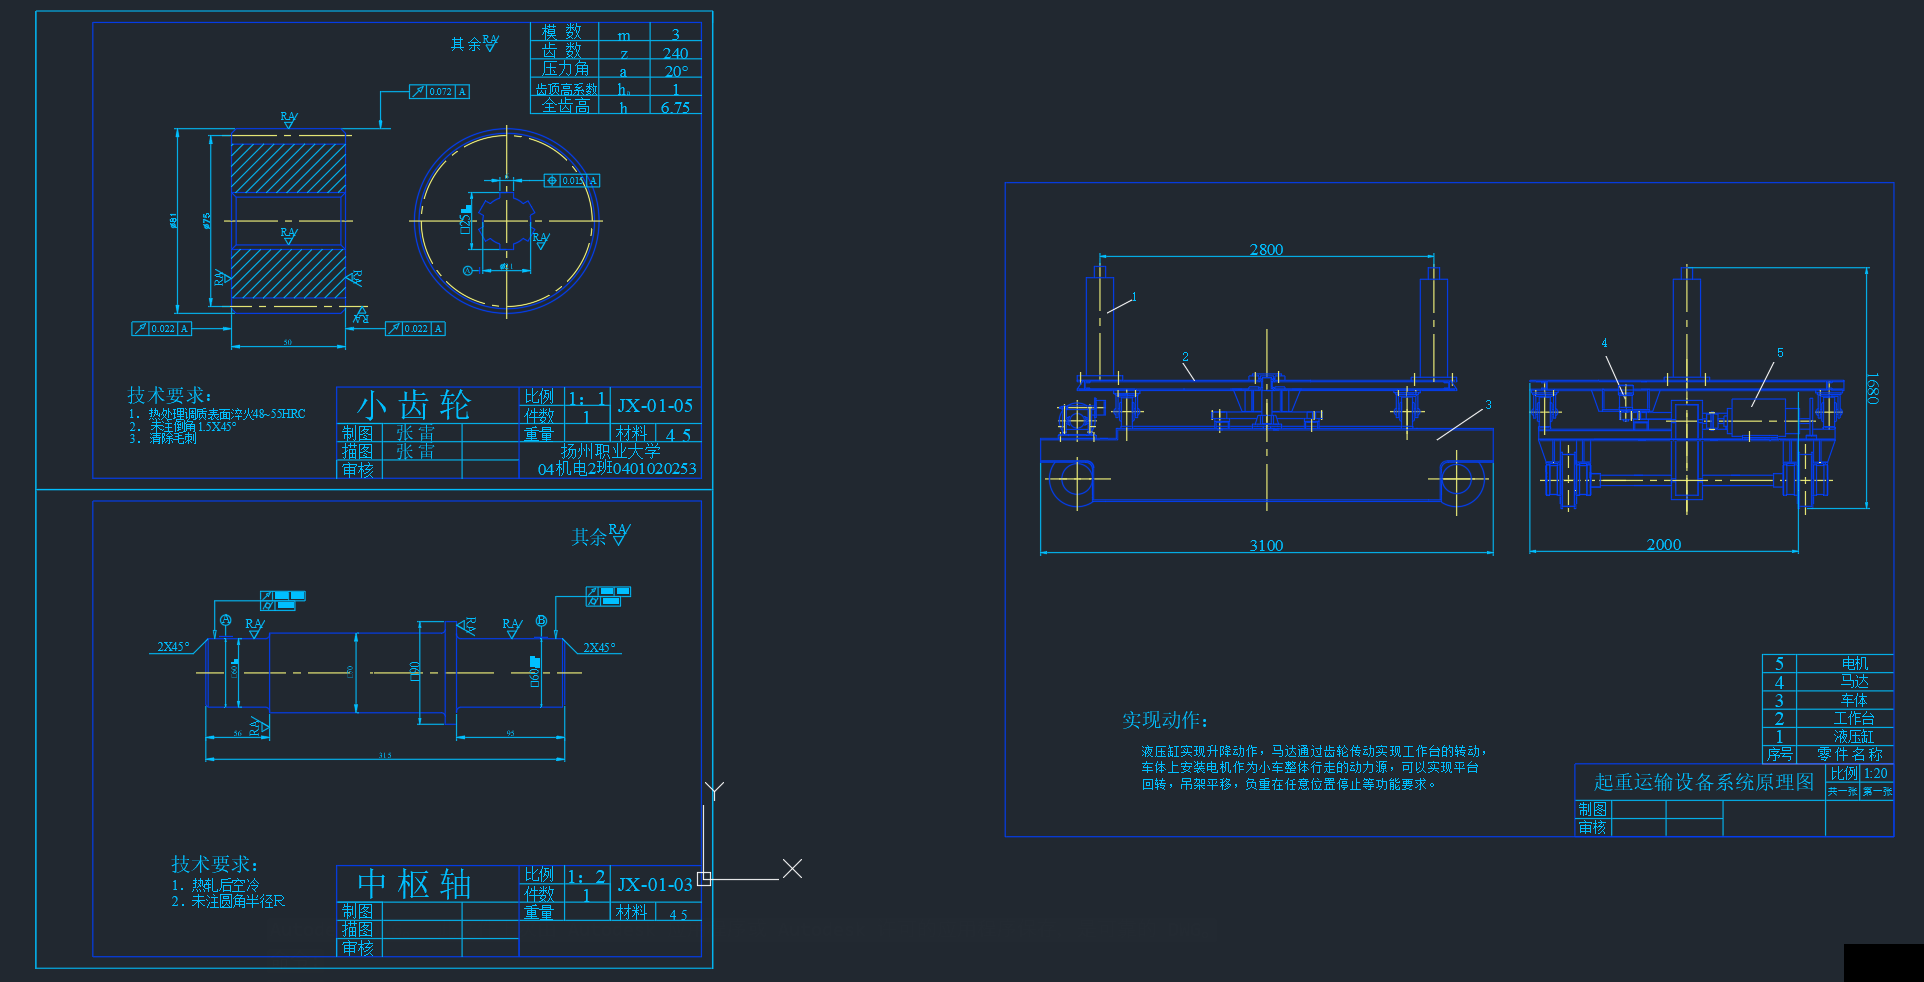Click the 04机电2班0401020253 class number text

[x=617, y=468]
